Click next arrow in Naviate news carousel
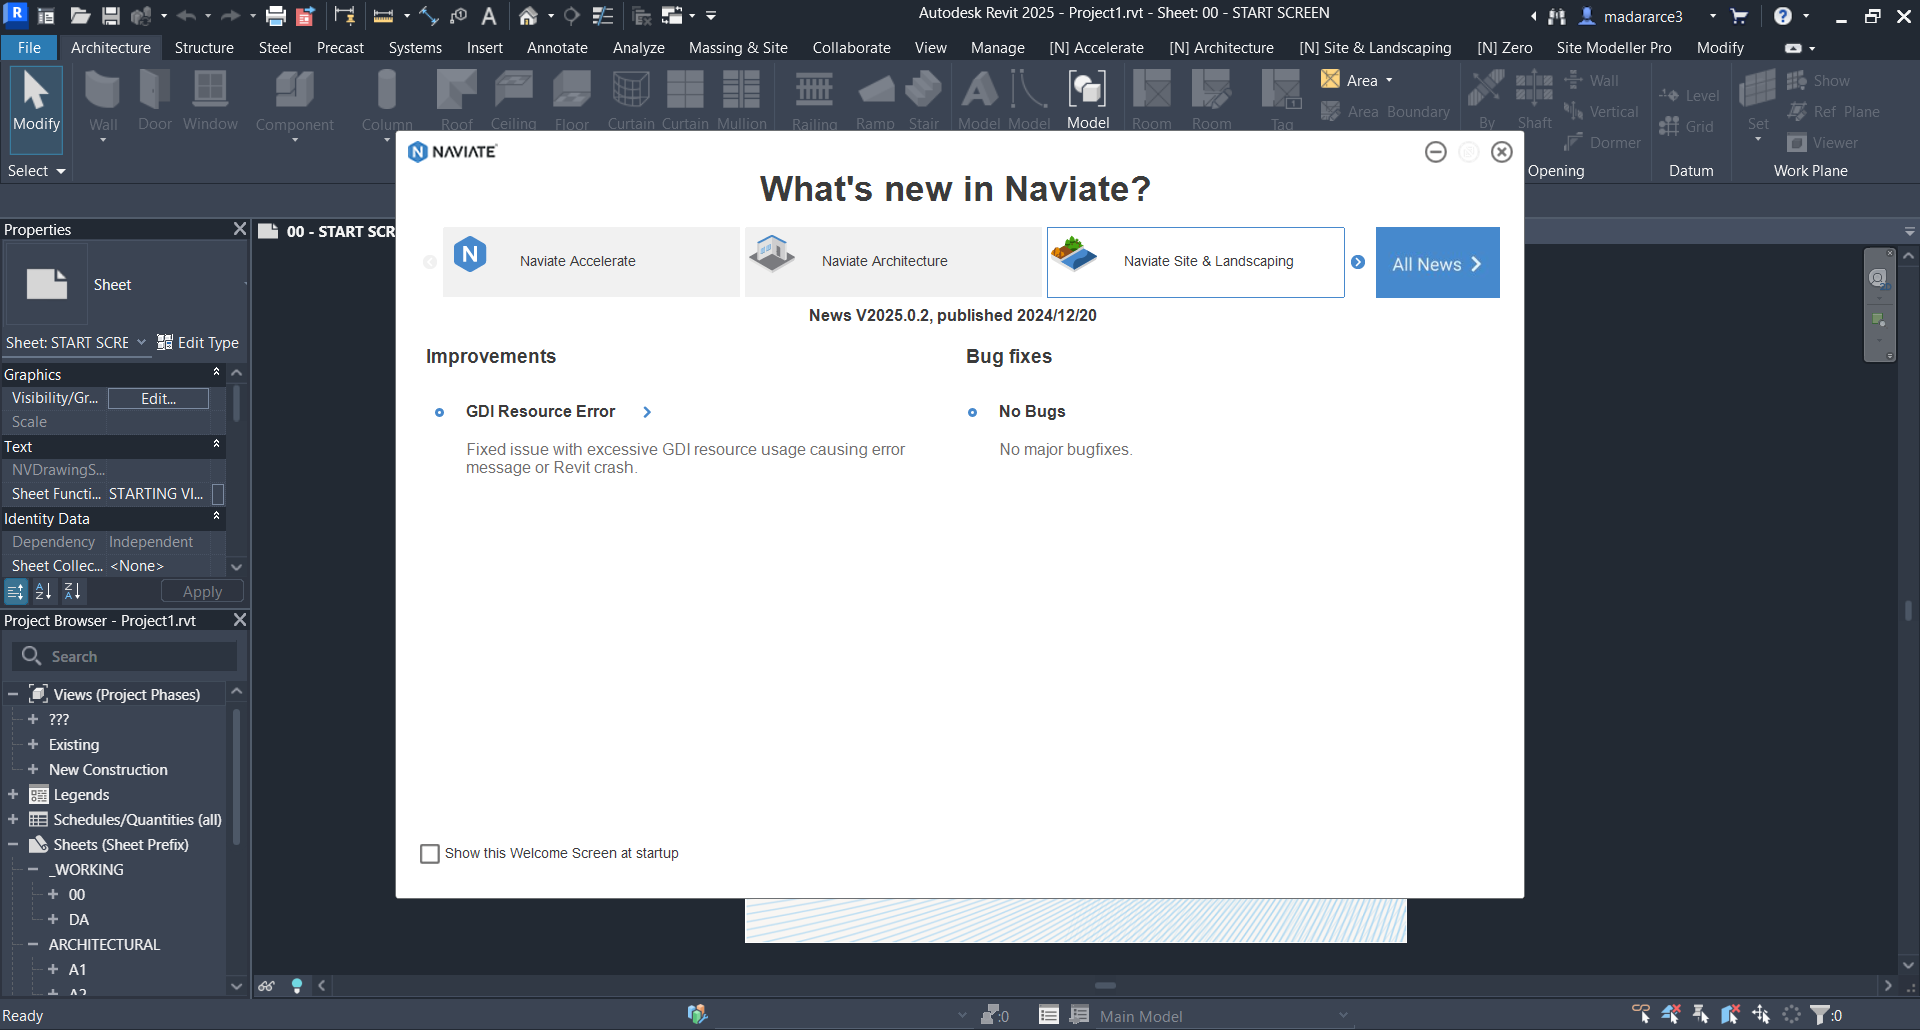 click(x=1358, y=262)
